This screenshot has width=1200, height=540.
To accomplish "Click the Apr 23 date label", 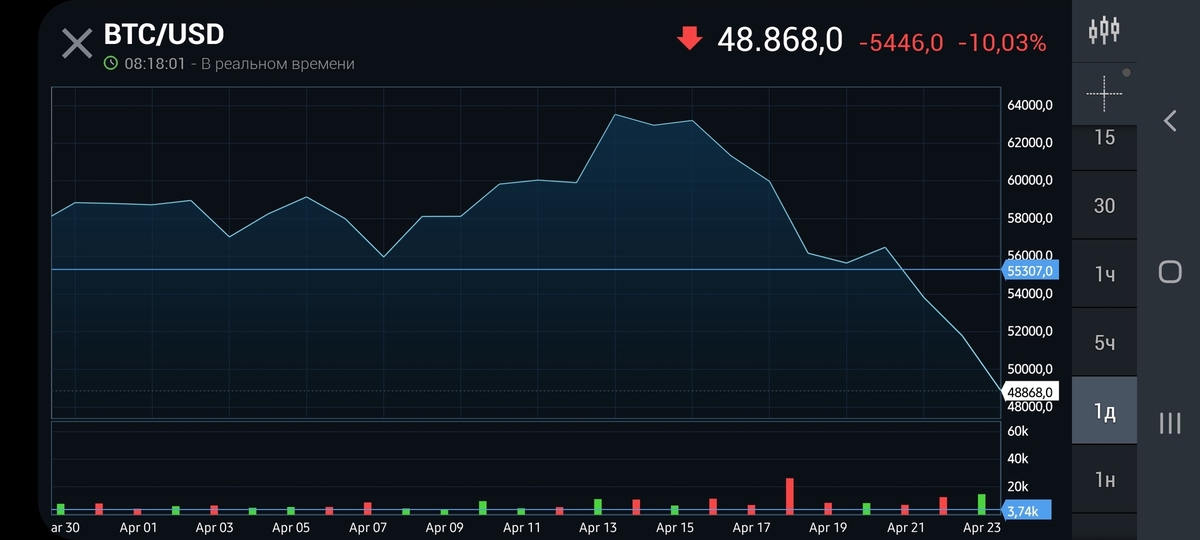I will click(x=981, y=527).
